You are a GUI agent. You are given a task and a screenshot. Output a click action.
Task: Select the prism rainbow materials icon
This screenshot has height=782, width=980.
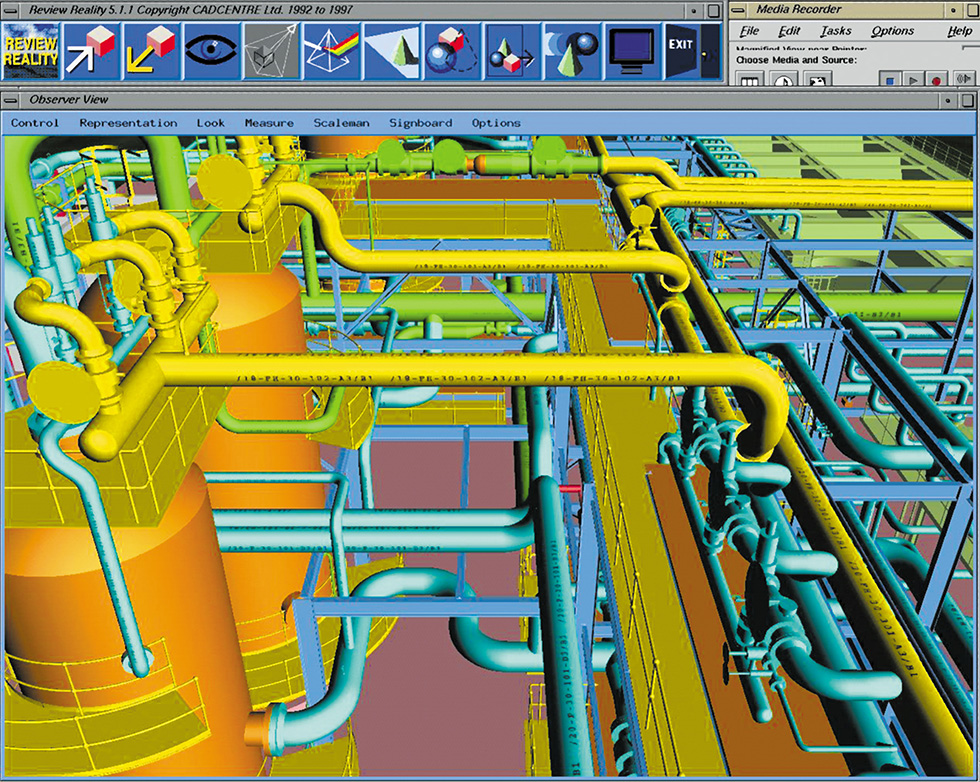click(x=331, y=50)
